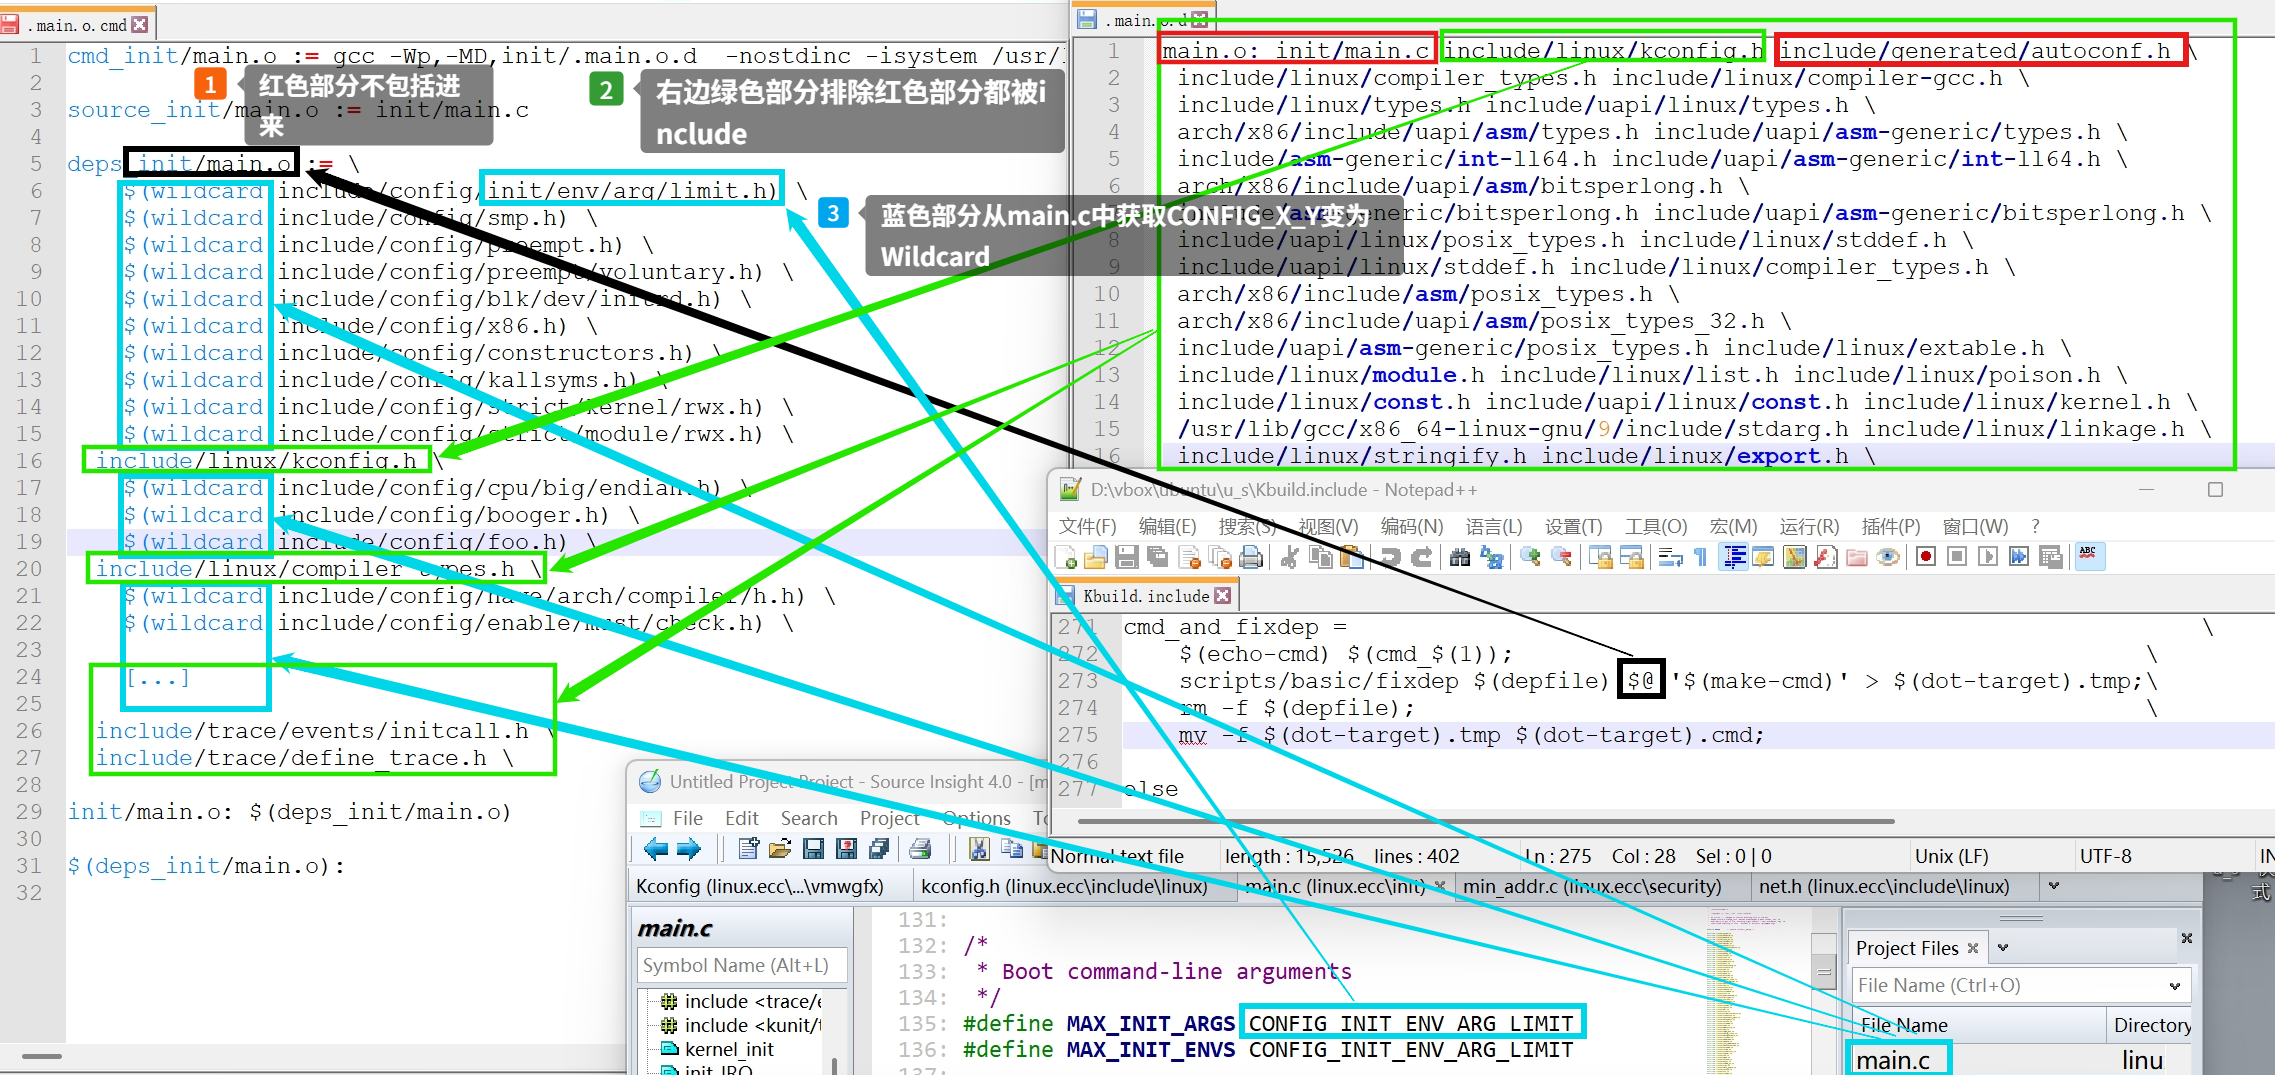Click the Cut scissors icon in Source Insight
The image size is (2275, 1075).
(x=979, y=849)
